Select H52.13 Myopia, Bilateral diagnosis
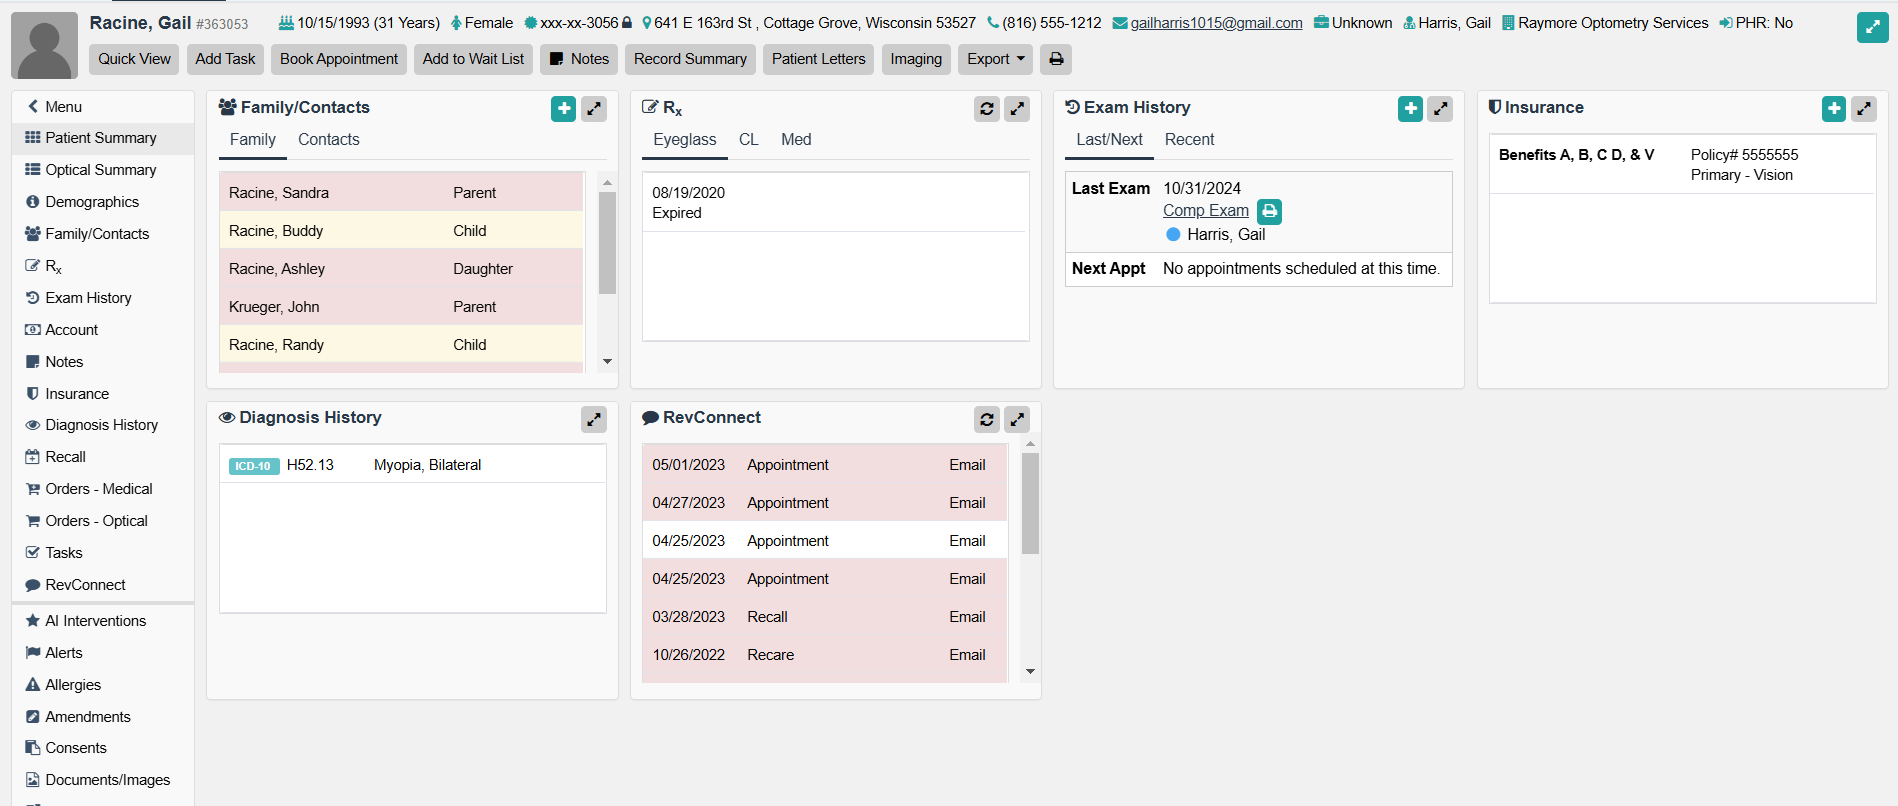This screenshot has width=1898, height=806. click(x=412, y=465)
